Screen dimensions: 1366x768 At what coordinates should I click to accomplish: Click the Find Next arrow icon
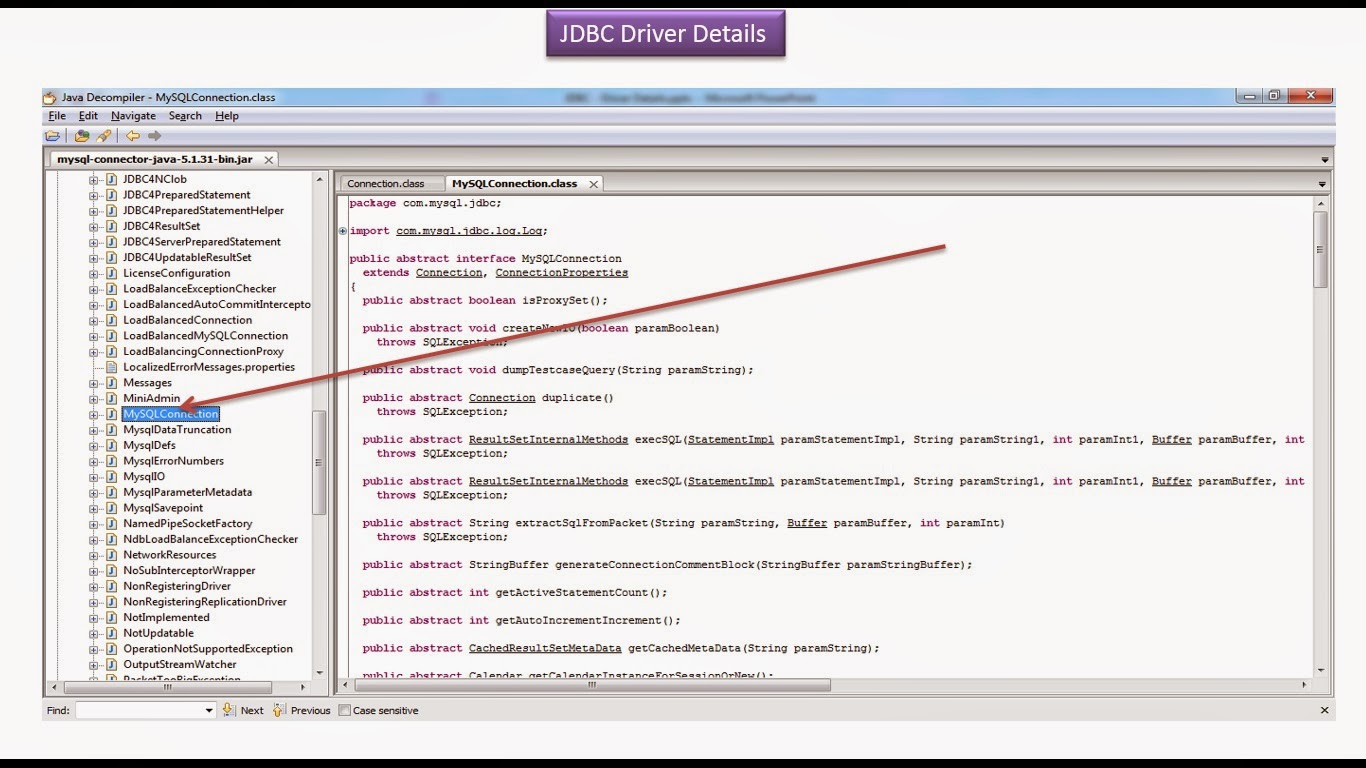pos(229,710)
